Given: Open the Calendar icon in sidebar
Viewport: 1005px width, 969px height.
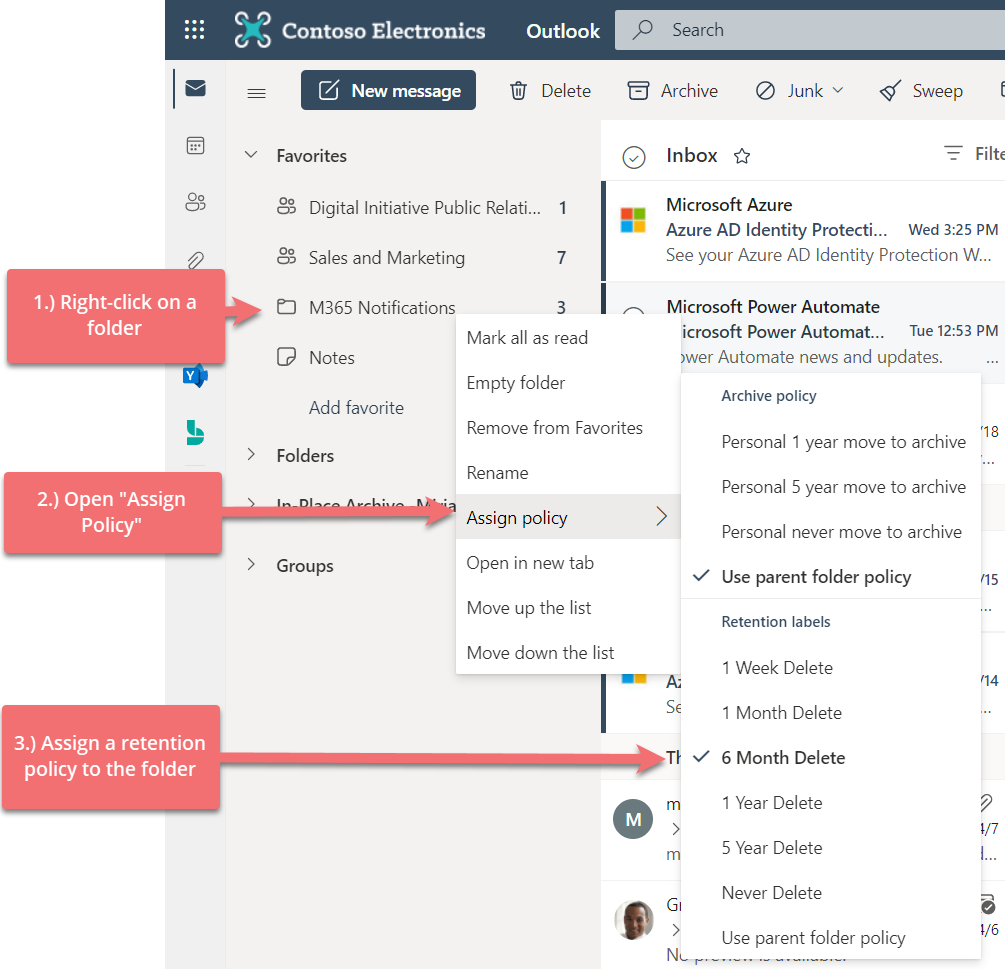Looking at the screenshot, I should click(195, 145).
